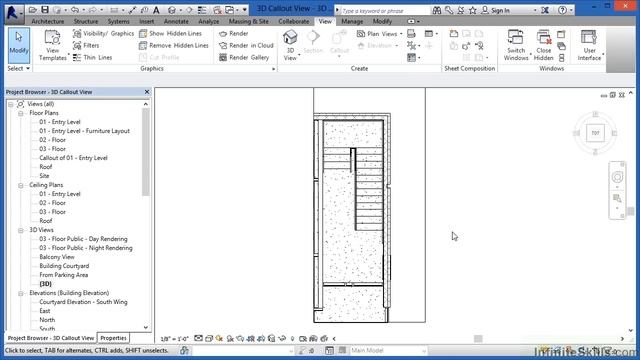Open the User Interface dropdown

pyautogui.click(x=589, y=45)
